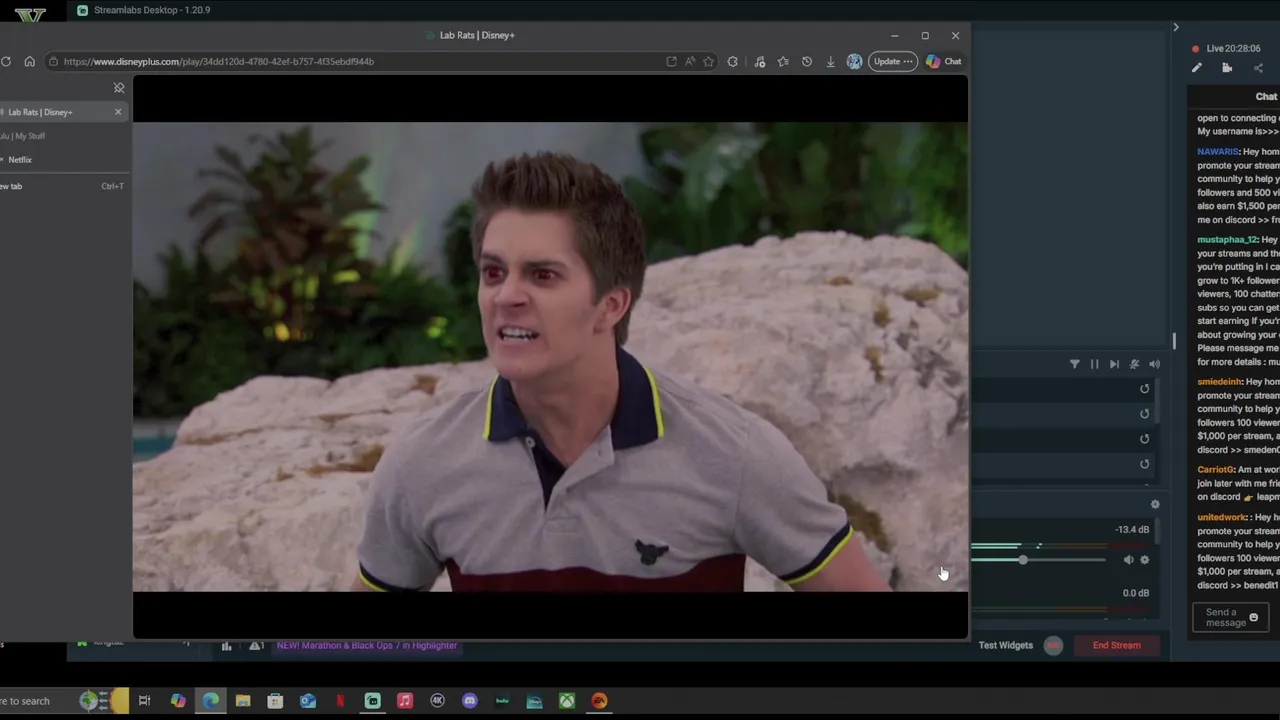This screenshot has height=720, width=1280.
Task: Click the browser profile avatar
Action: click(854, 62)
